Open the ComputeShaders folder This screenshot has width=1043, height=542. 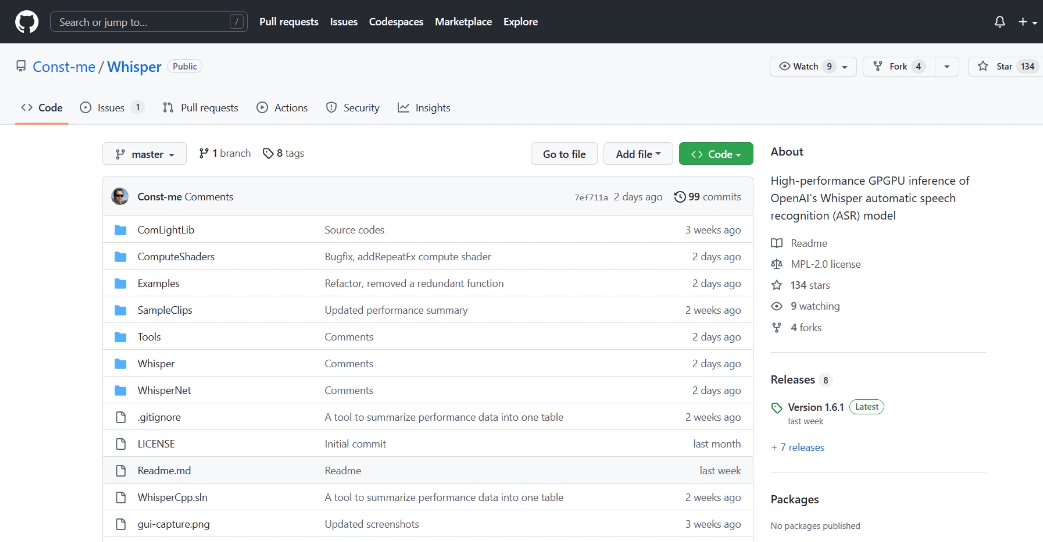176,257
